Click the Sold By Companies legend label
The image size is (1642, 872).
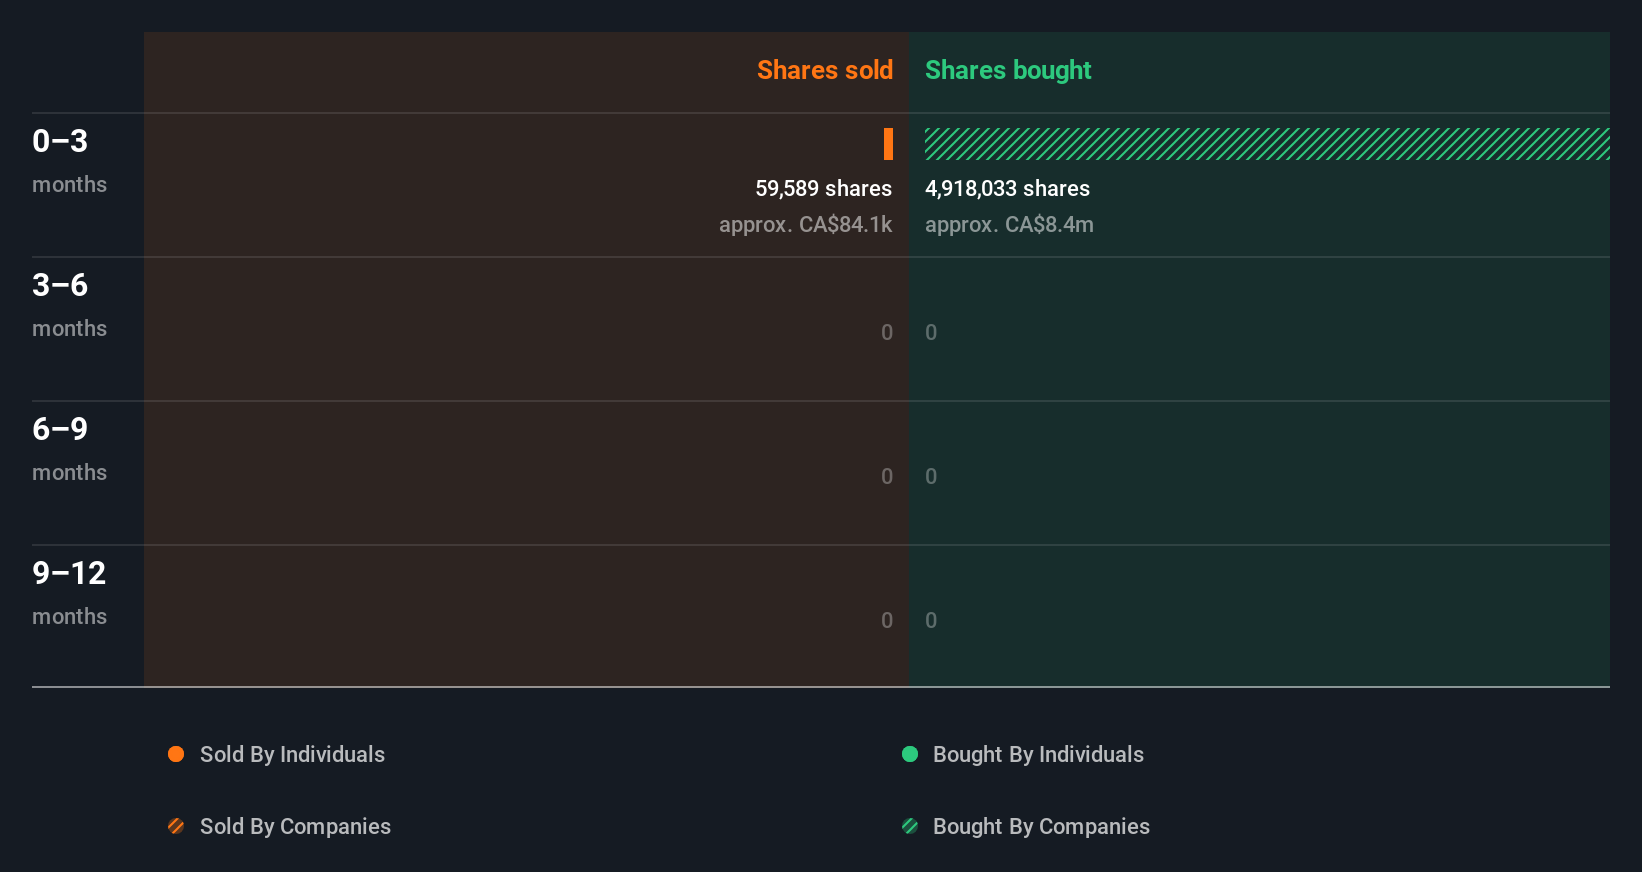pos(295,826)
